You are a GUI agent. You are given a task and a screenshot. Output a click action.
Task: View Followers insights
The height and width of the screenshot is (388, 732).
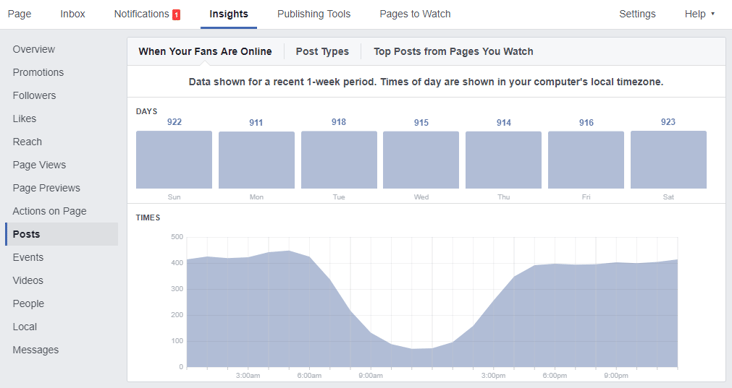[x=34, y=96]
